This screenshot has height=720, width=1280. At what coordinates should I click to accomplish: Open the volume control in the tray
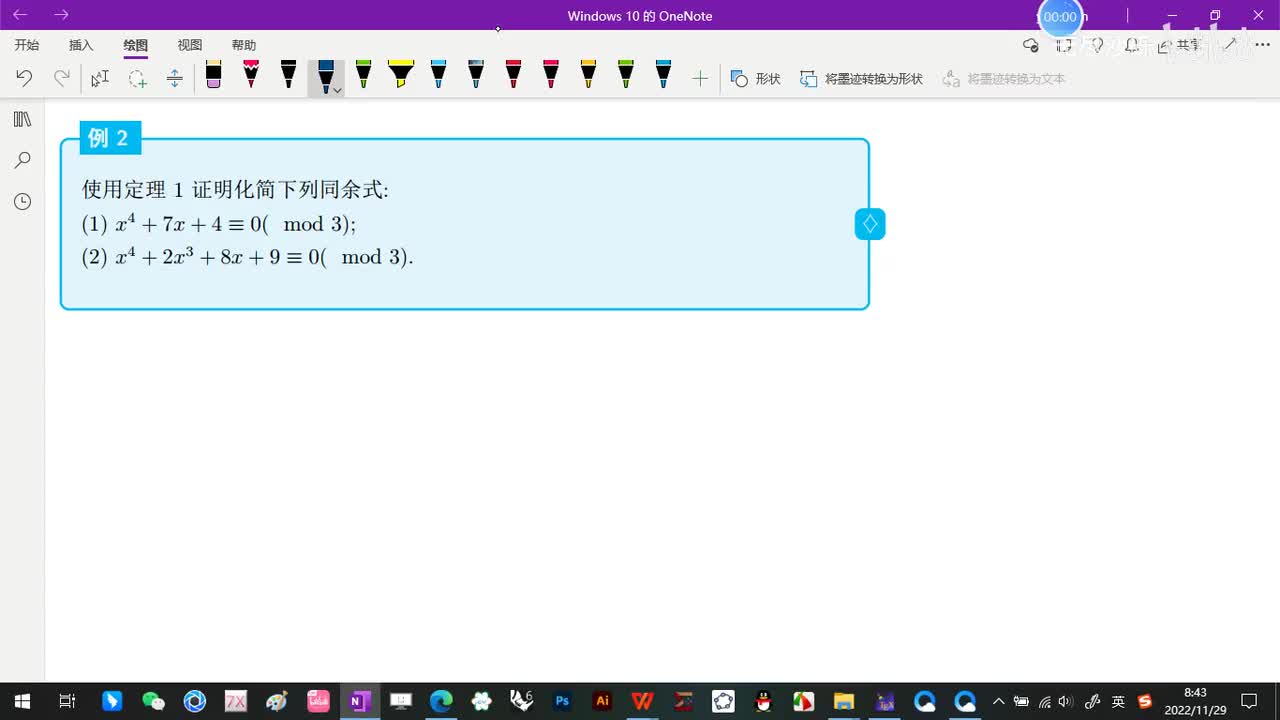[1066, 701]
